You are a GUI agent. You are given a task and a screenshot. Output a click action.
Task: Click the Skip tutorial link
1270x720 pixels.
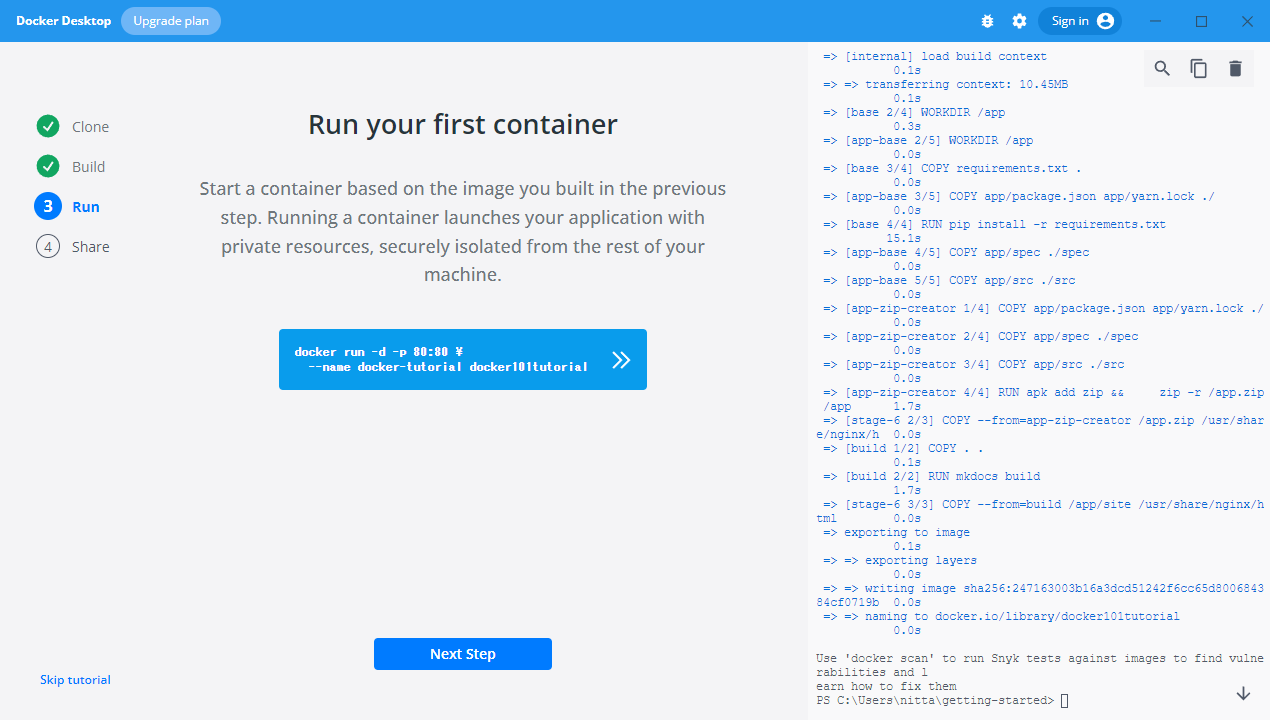point(75,680)
